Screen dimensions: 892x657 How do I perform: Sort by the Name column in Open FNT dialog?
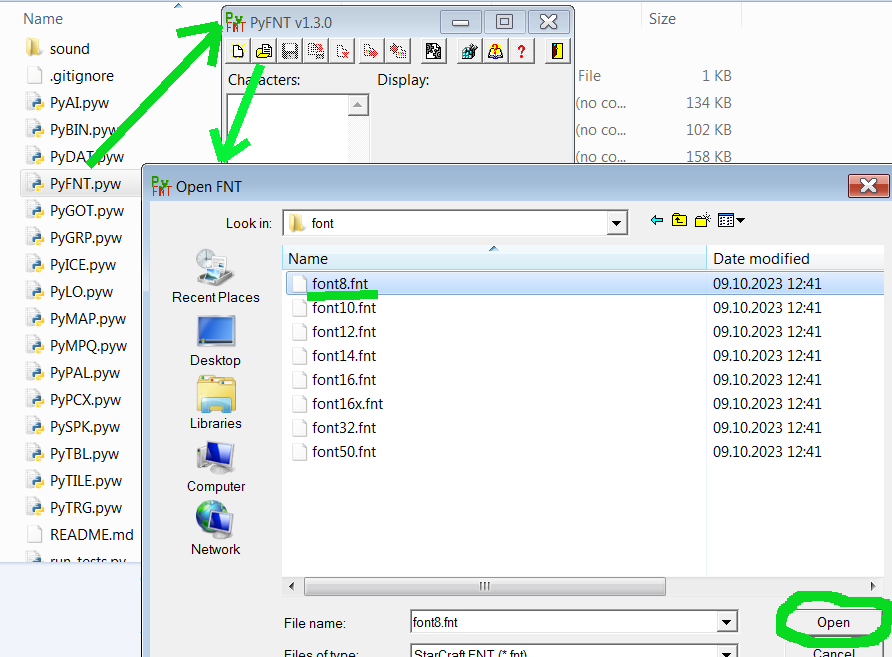[494, 258]
